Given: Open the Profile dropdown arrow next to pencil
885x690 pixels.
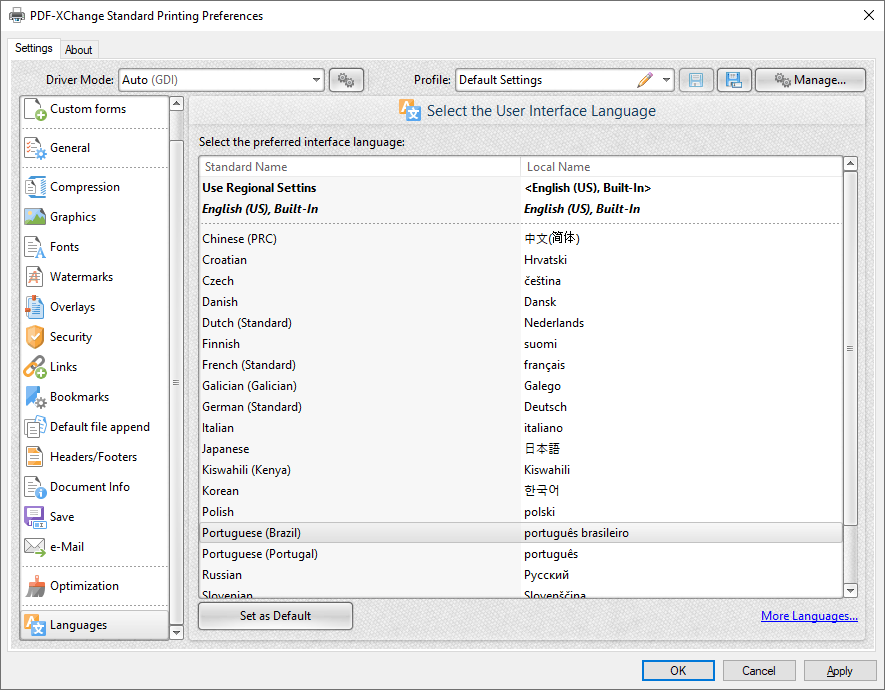Looking at the screenshot, I should [666, 79].
